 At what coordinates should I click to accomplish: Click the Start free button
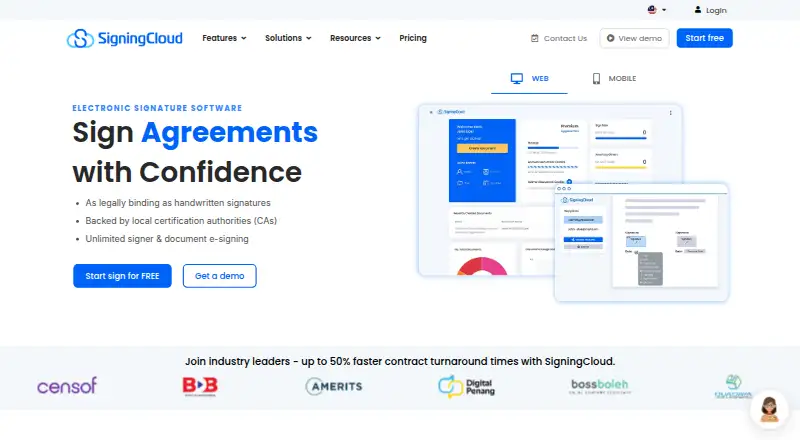coord(704,38)
